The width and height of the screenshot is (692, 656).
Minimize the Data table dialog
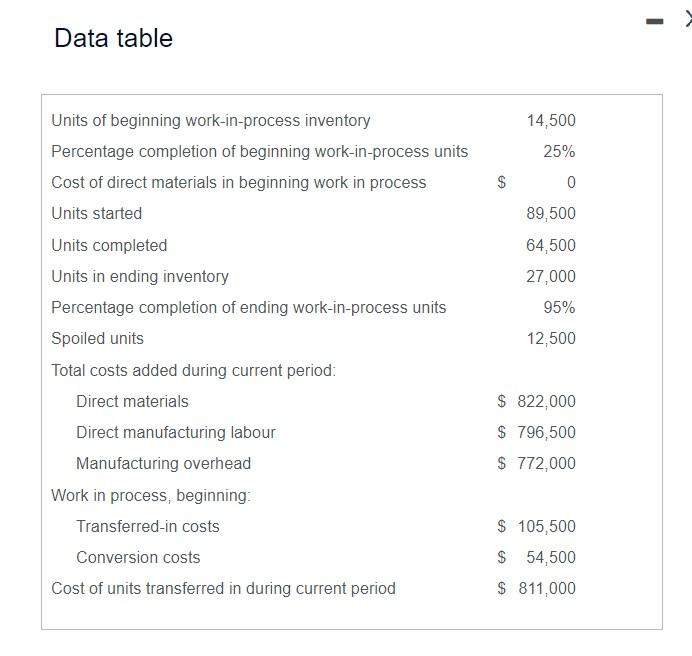[654, 21]
